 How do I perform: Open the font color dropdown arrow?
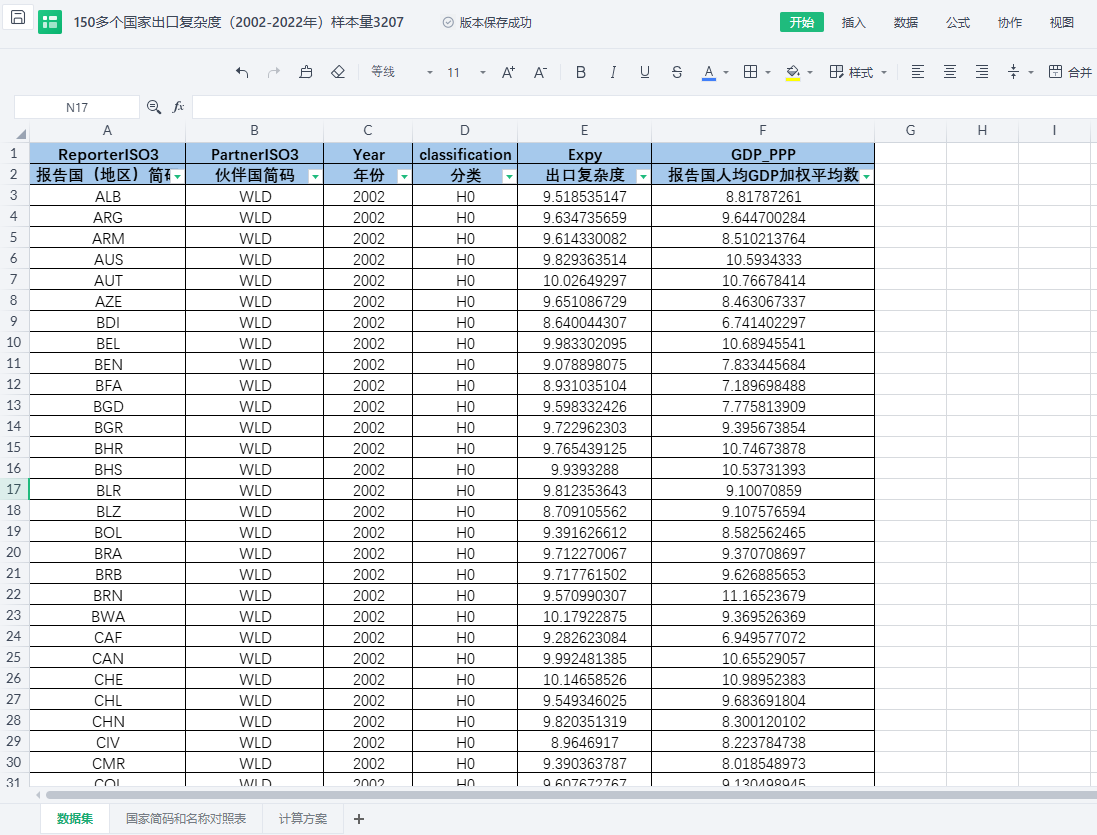(x=726, y=73)
